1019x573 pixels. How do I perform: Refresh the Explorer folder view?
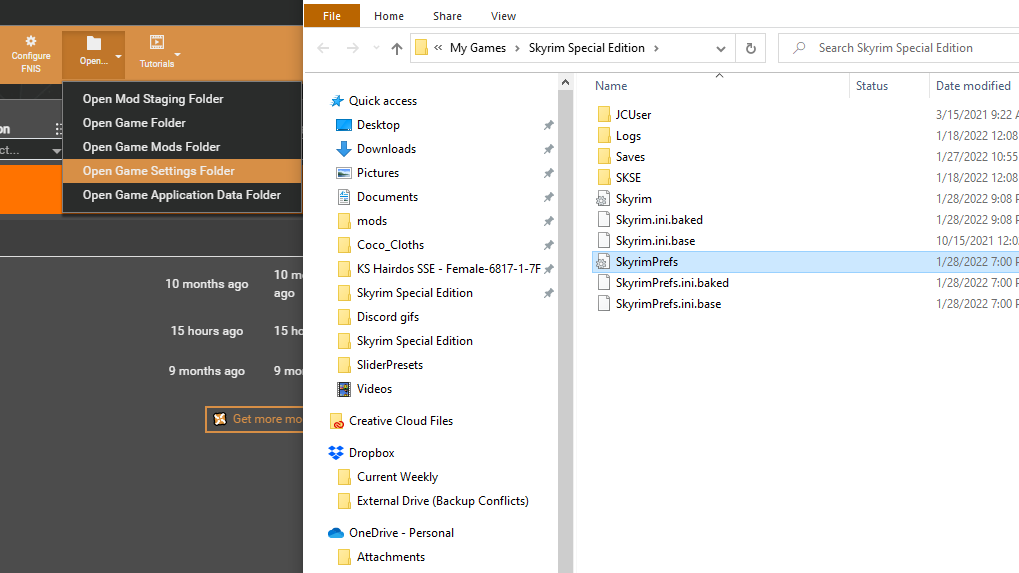(751, 48)
